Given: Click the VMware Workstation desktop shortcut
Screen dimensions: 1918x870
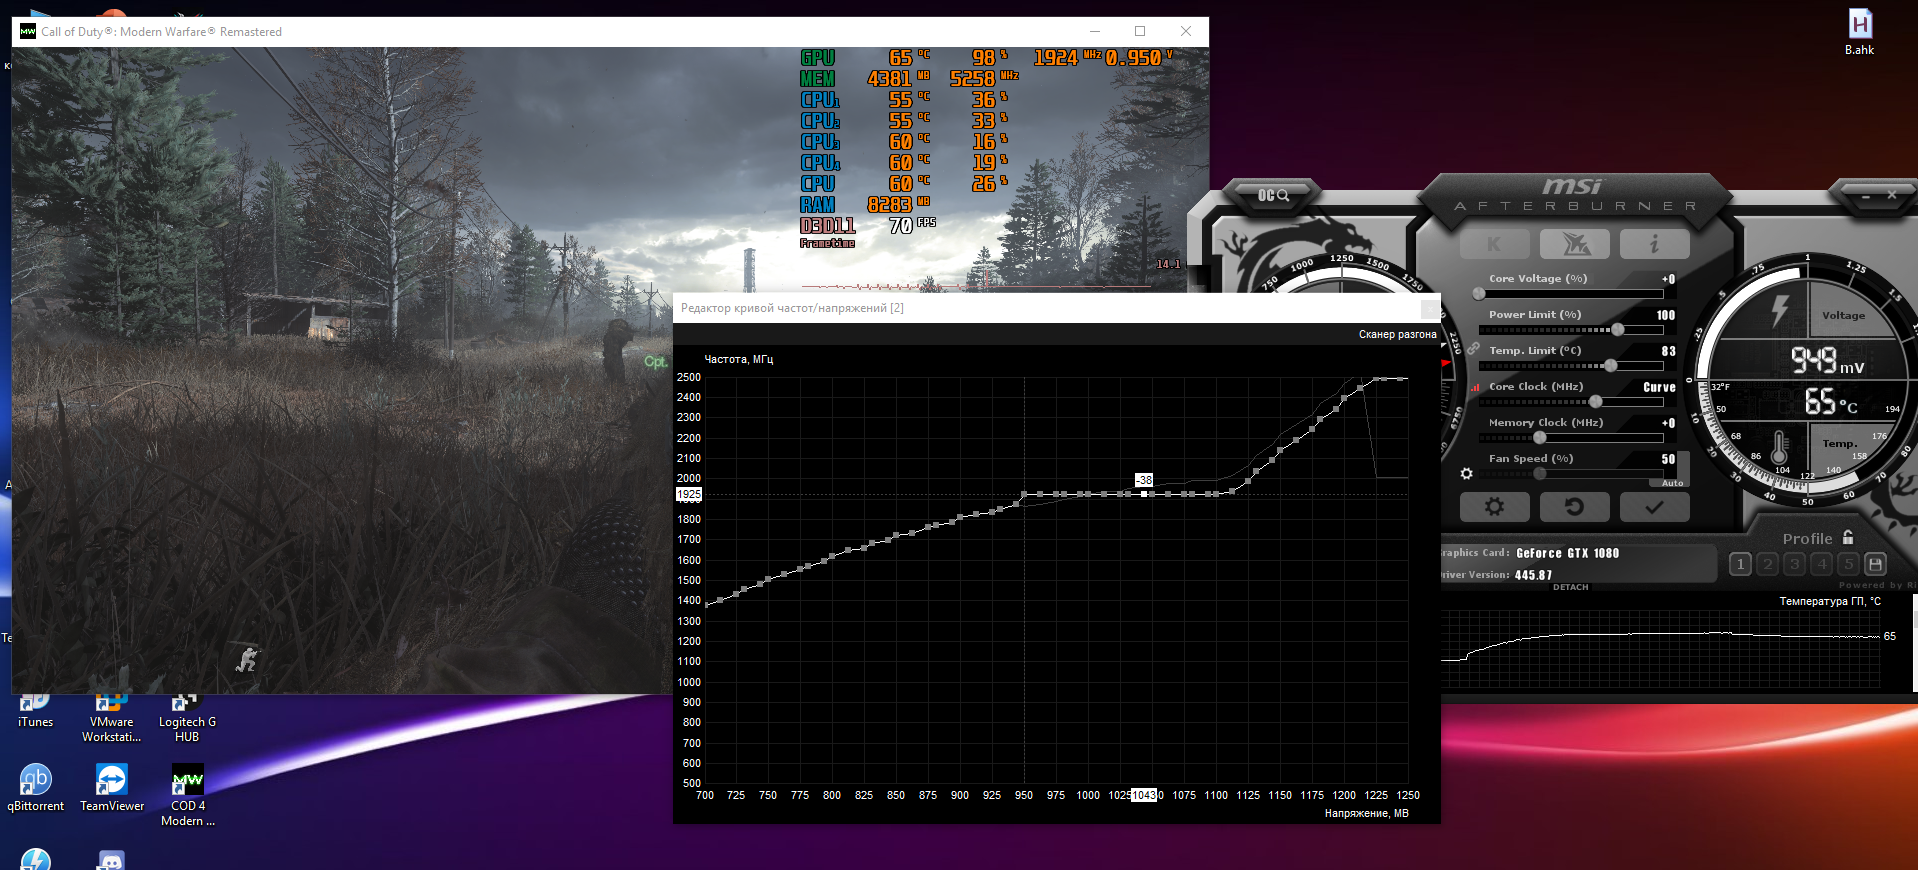Looking at the screenshot, I should 111,719.
